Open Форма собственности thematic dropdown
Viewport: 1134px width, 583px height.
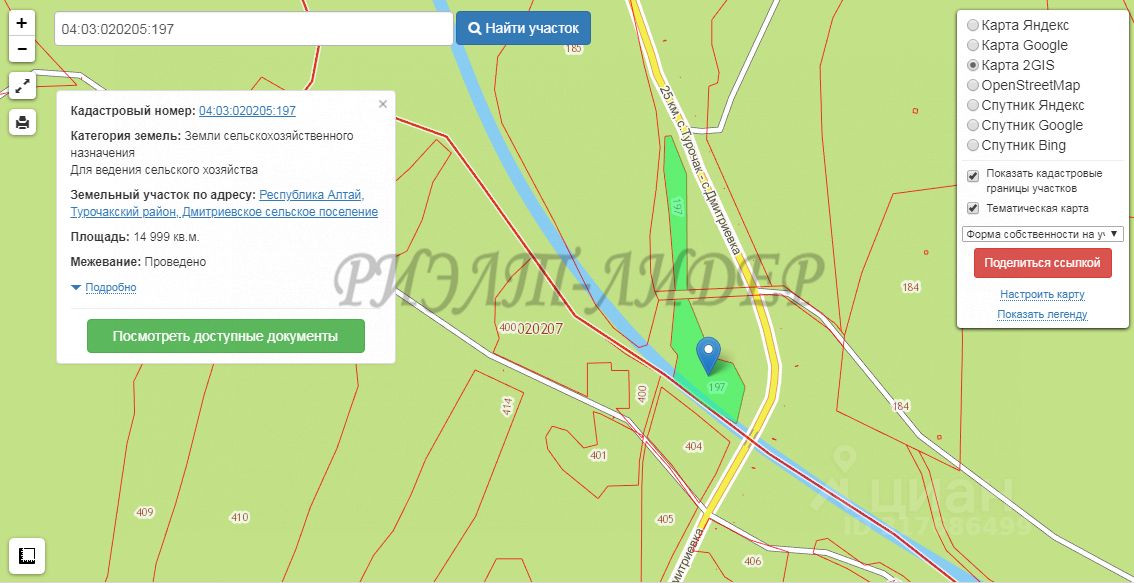1042,234
